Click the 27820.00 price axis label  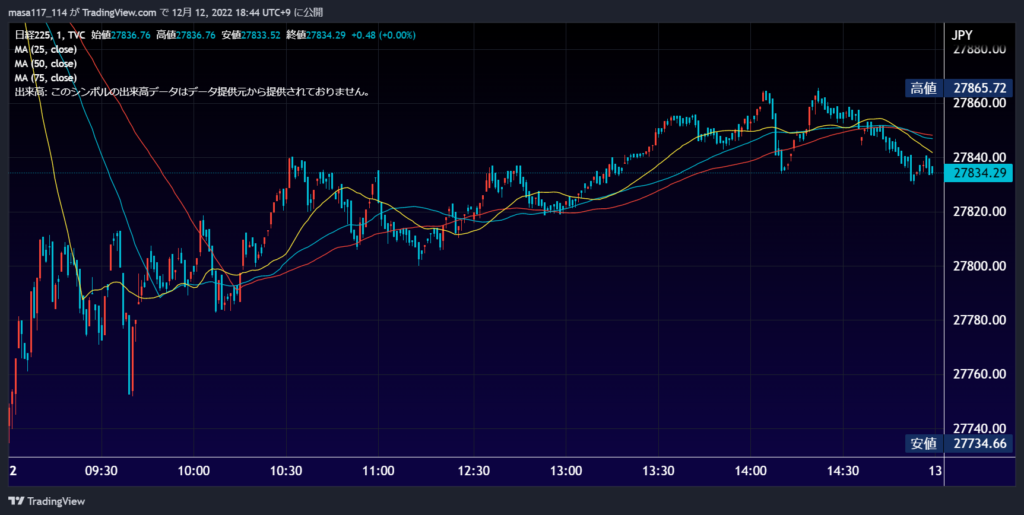979,211
